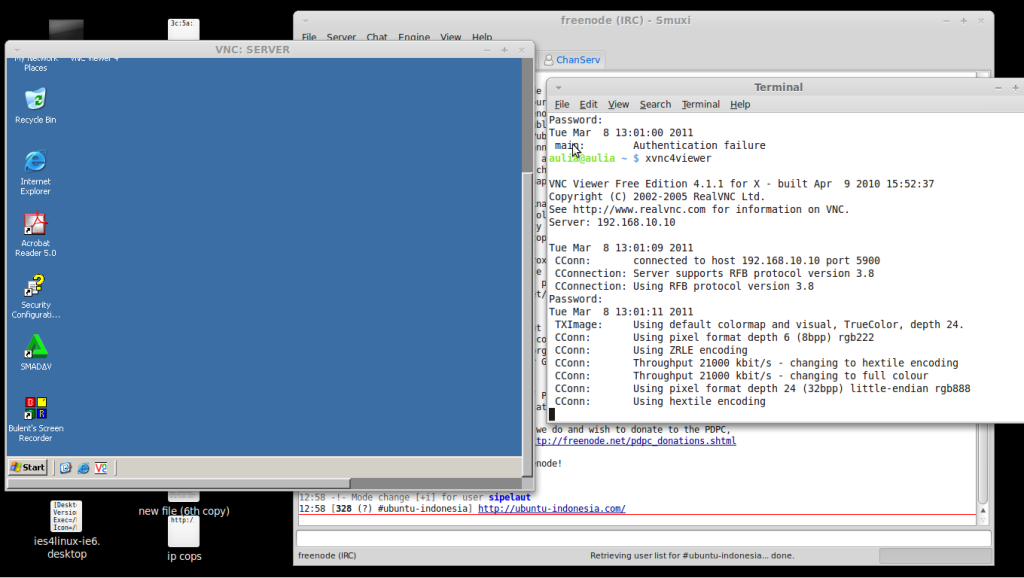The image size is (1024, 578).
Task: Open the Help menu in the Smuxi window
Action: click(x=482, y=37)
